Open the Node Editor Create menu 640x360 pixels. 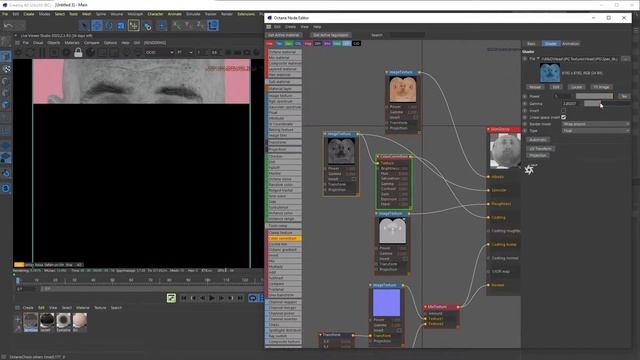click(x=290, y=27)
